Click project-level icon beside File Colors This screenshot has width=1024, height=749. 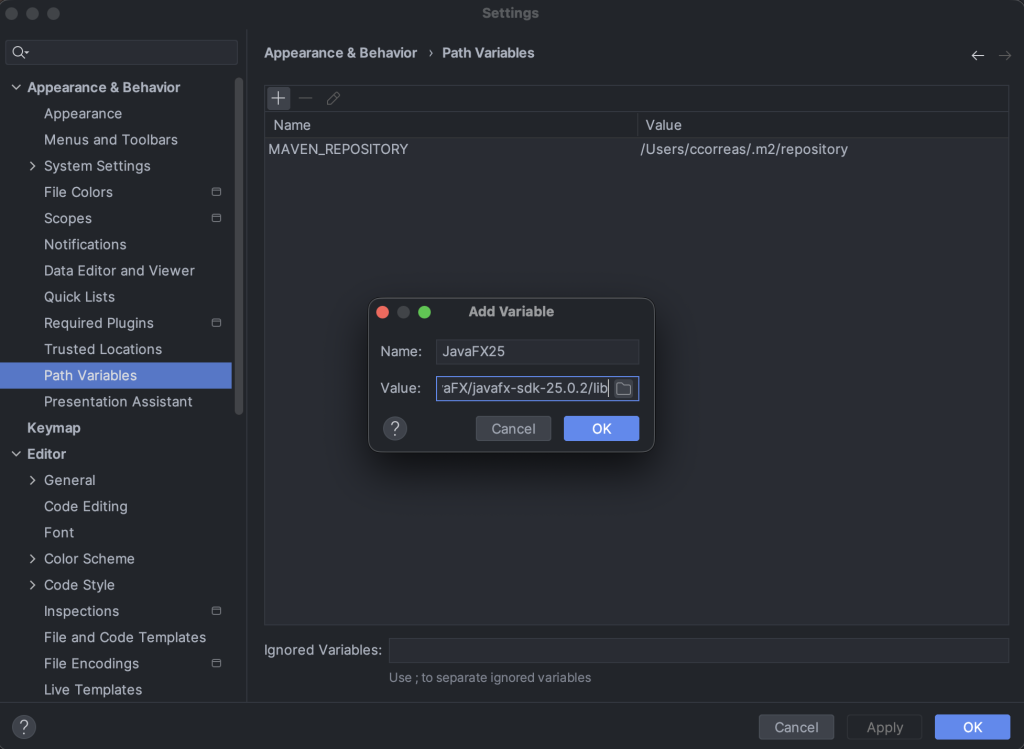point(216,192)
